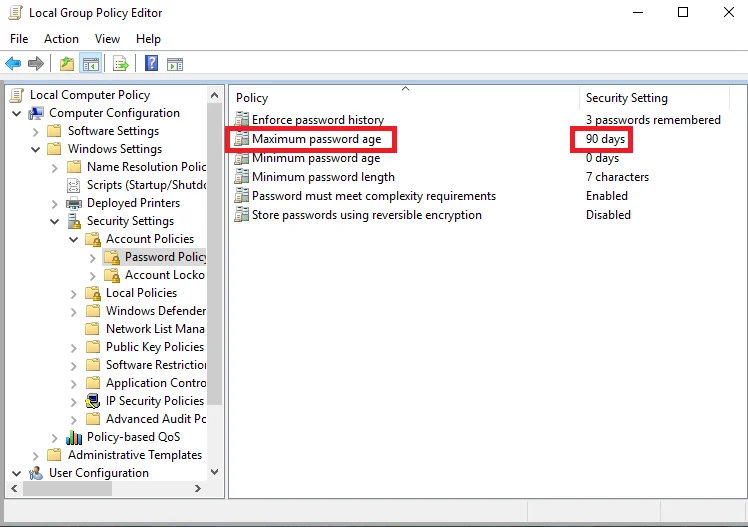Image resolution: width=748 pixels, height=527 pixels.
Task: Click the tree pane horizontal scrollbar thumb
Action: 67,488
